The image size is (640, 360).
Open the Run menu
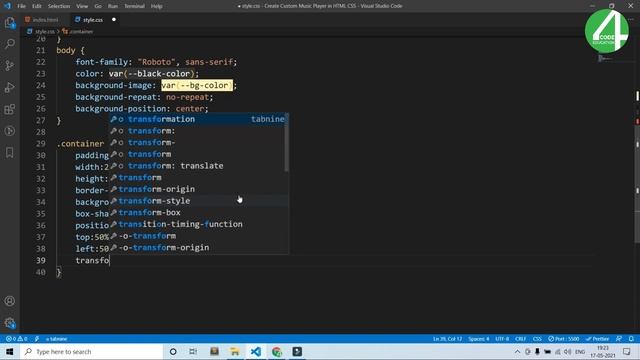tap(113, 6)
